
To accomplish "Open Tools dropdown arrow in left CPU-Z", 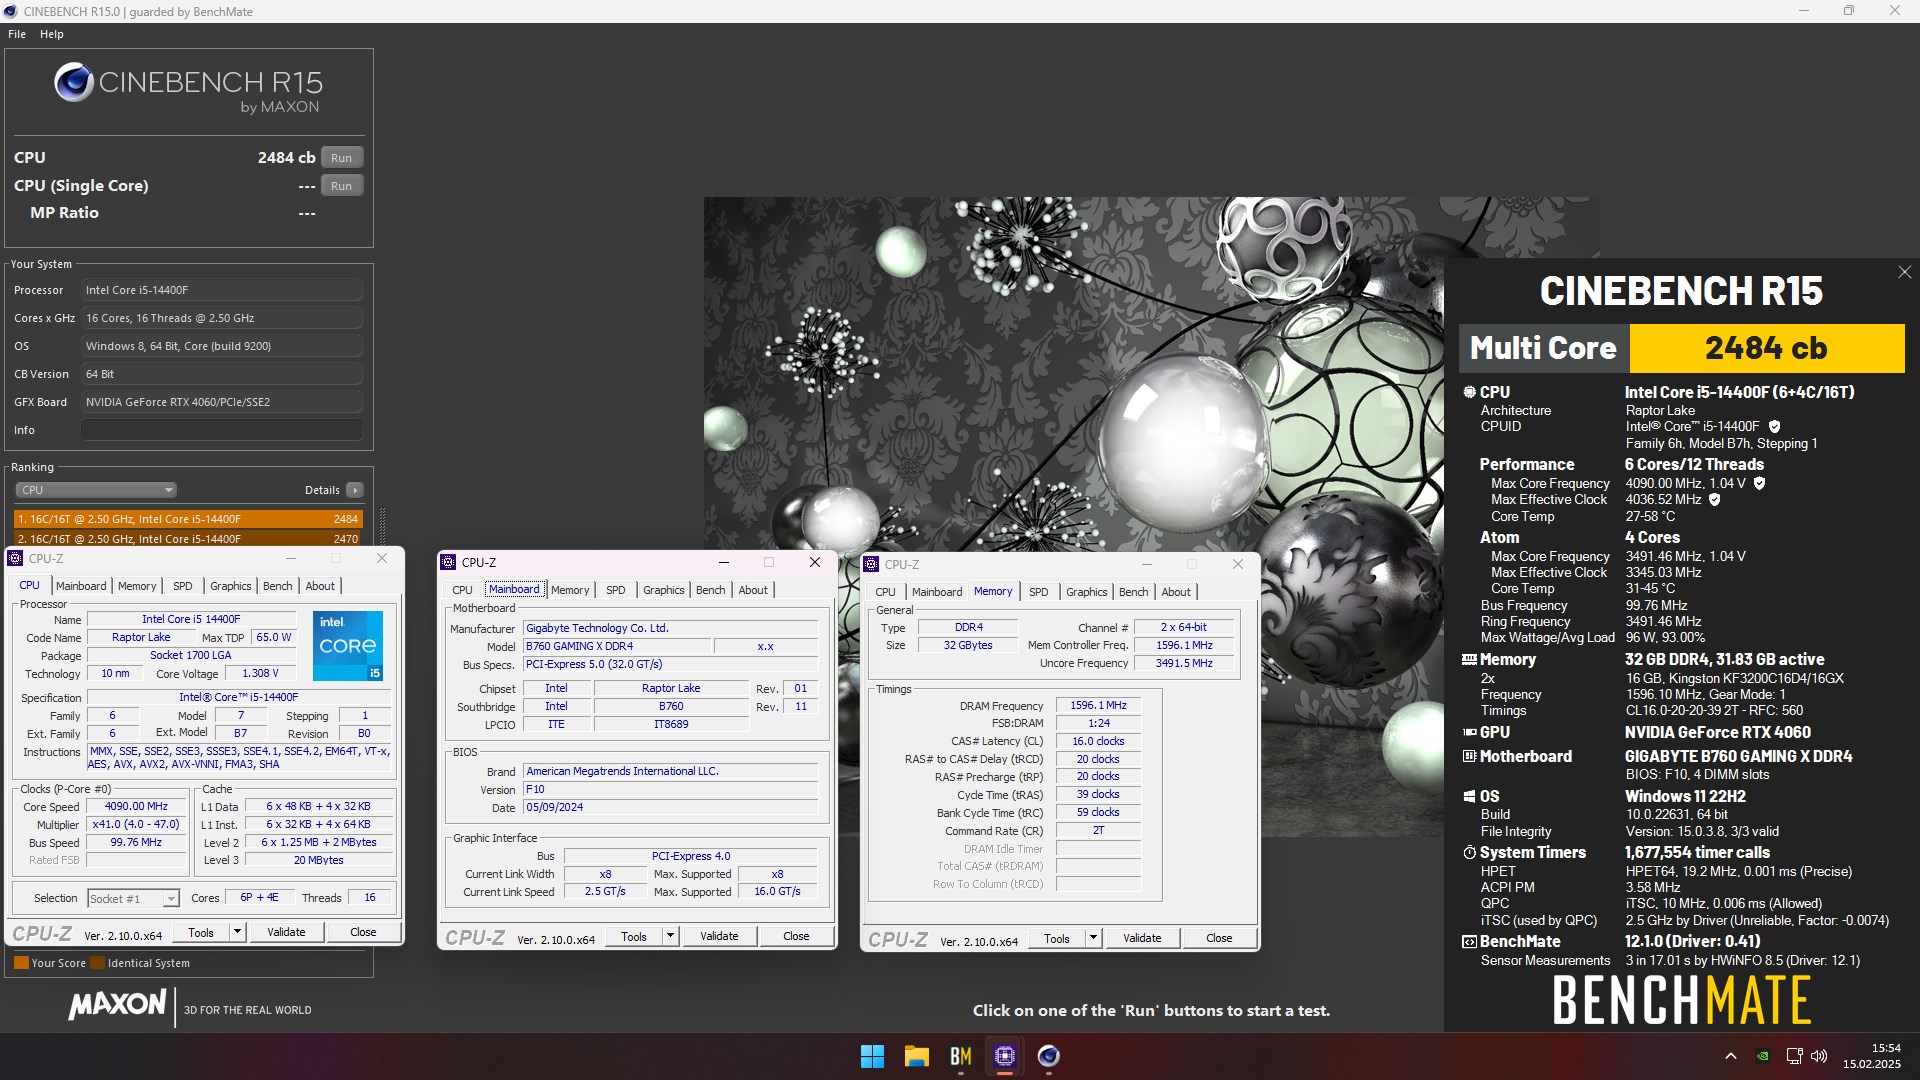I will [237, 932].
